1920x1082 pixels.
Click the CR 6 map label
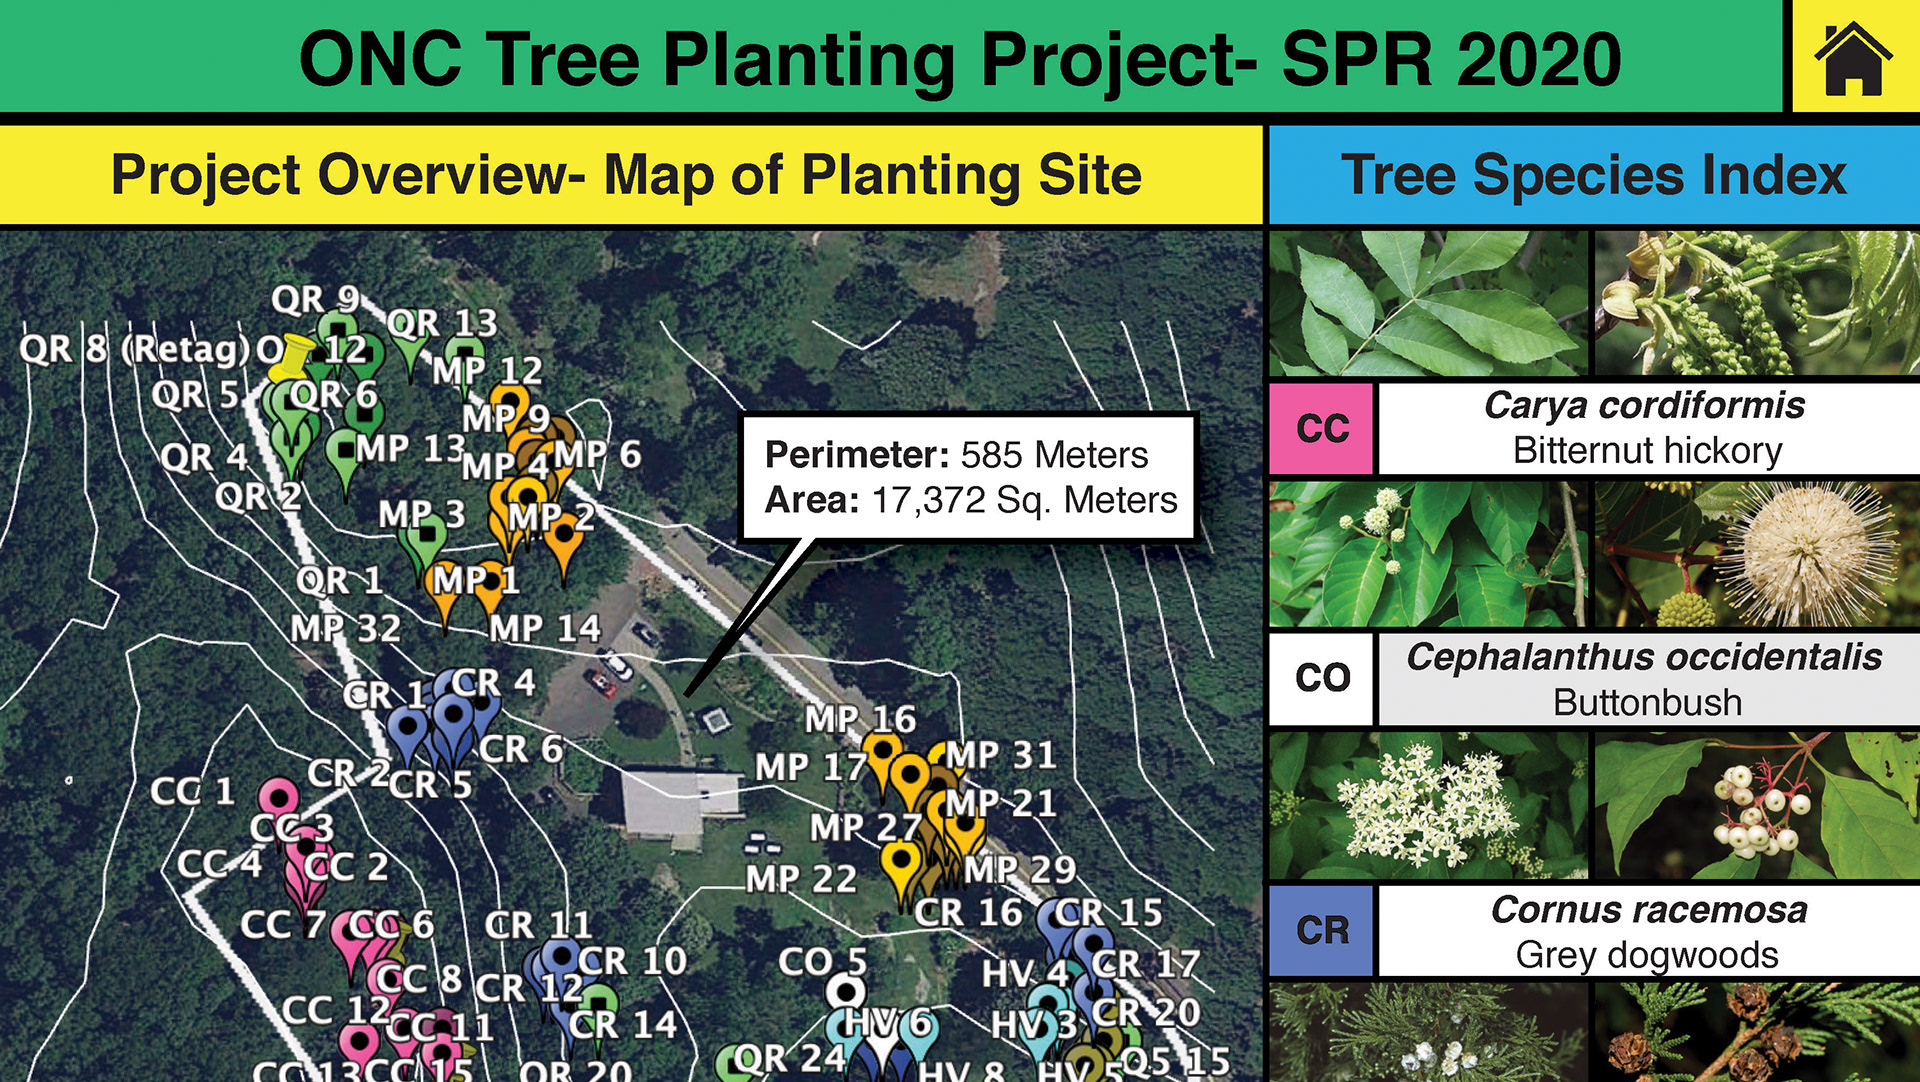coord(522,749)
